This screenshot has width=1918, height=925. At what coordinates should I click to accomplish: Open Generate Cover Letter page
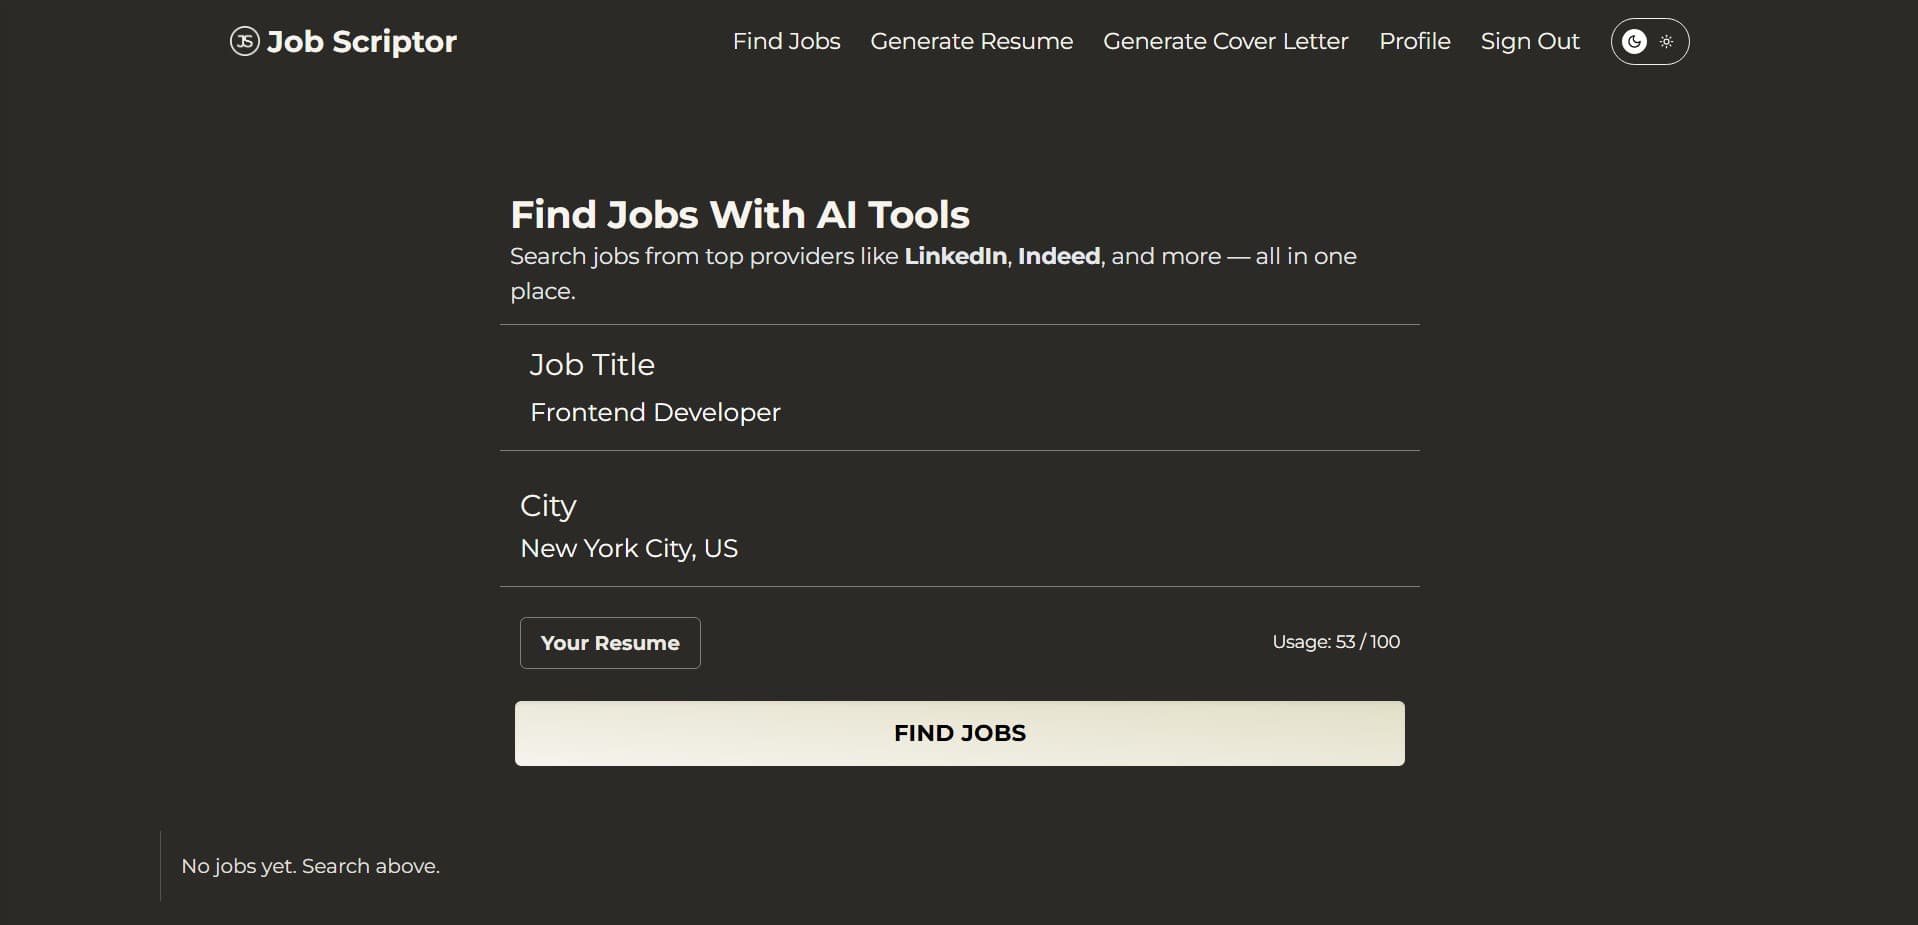click(1225, 41)
